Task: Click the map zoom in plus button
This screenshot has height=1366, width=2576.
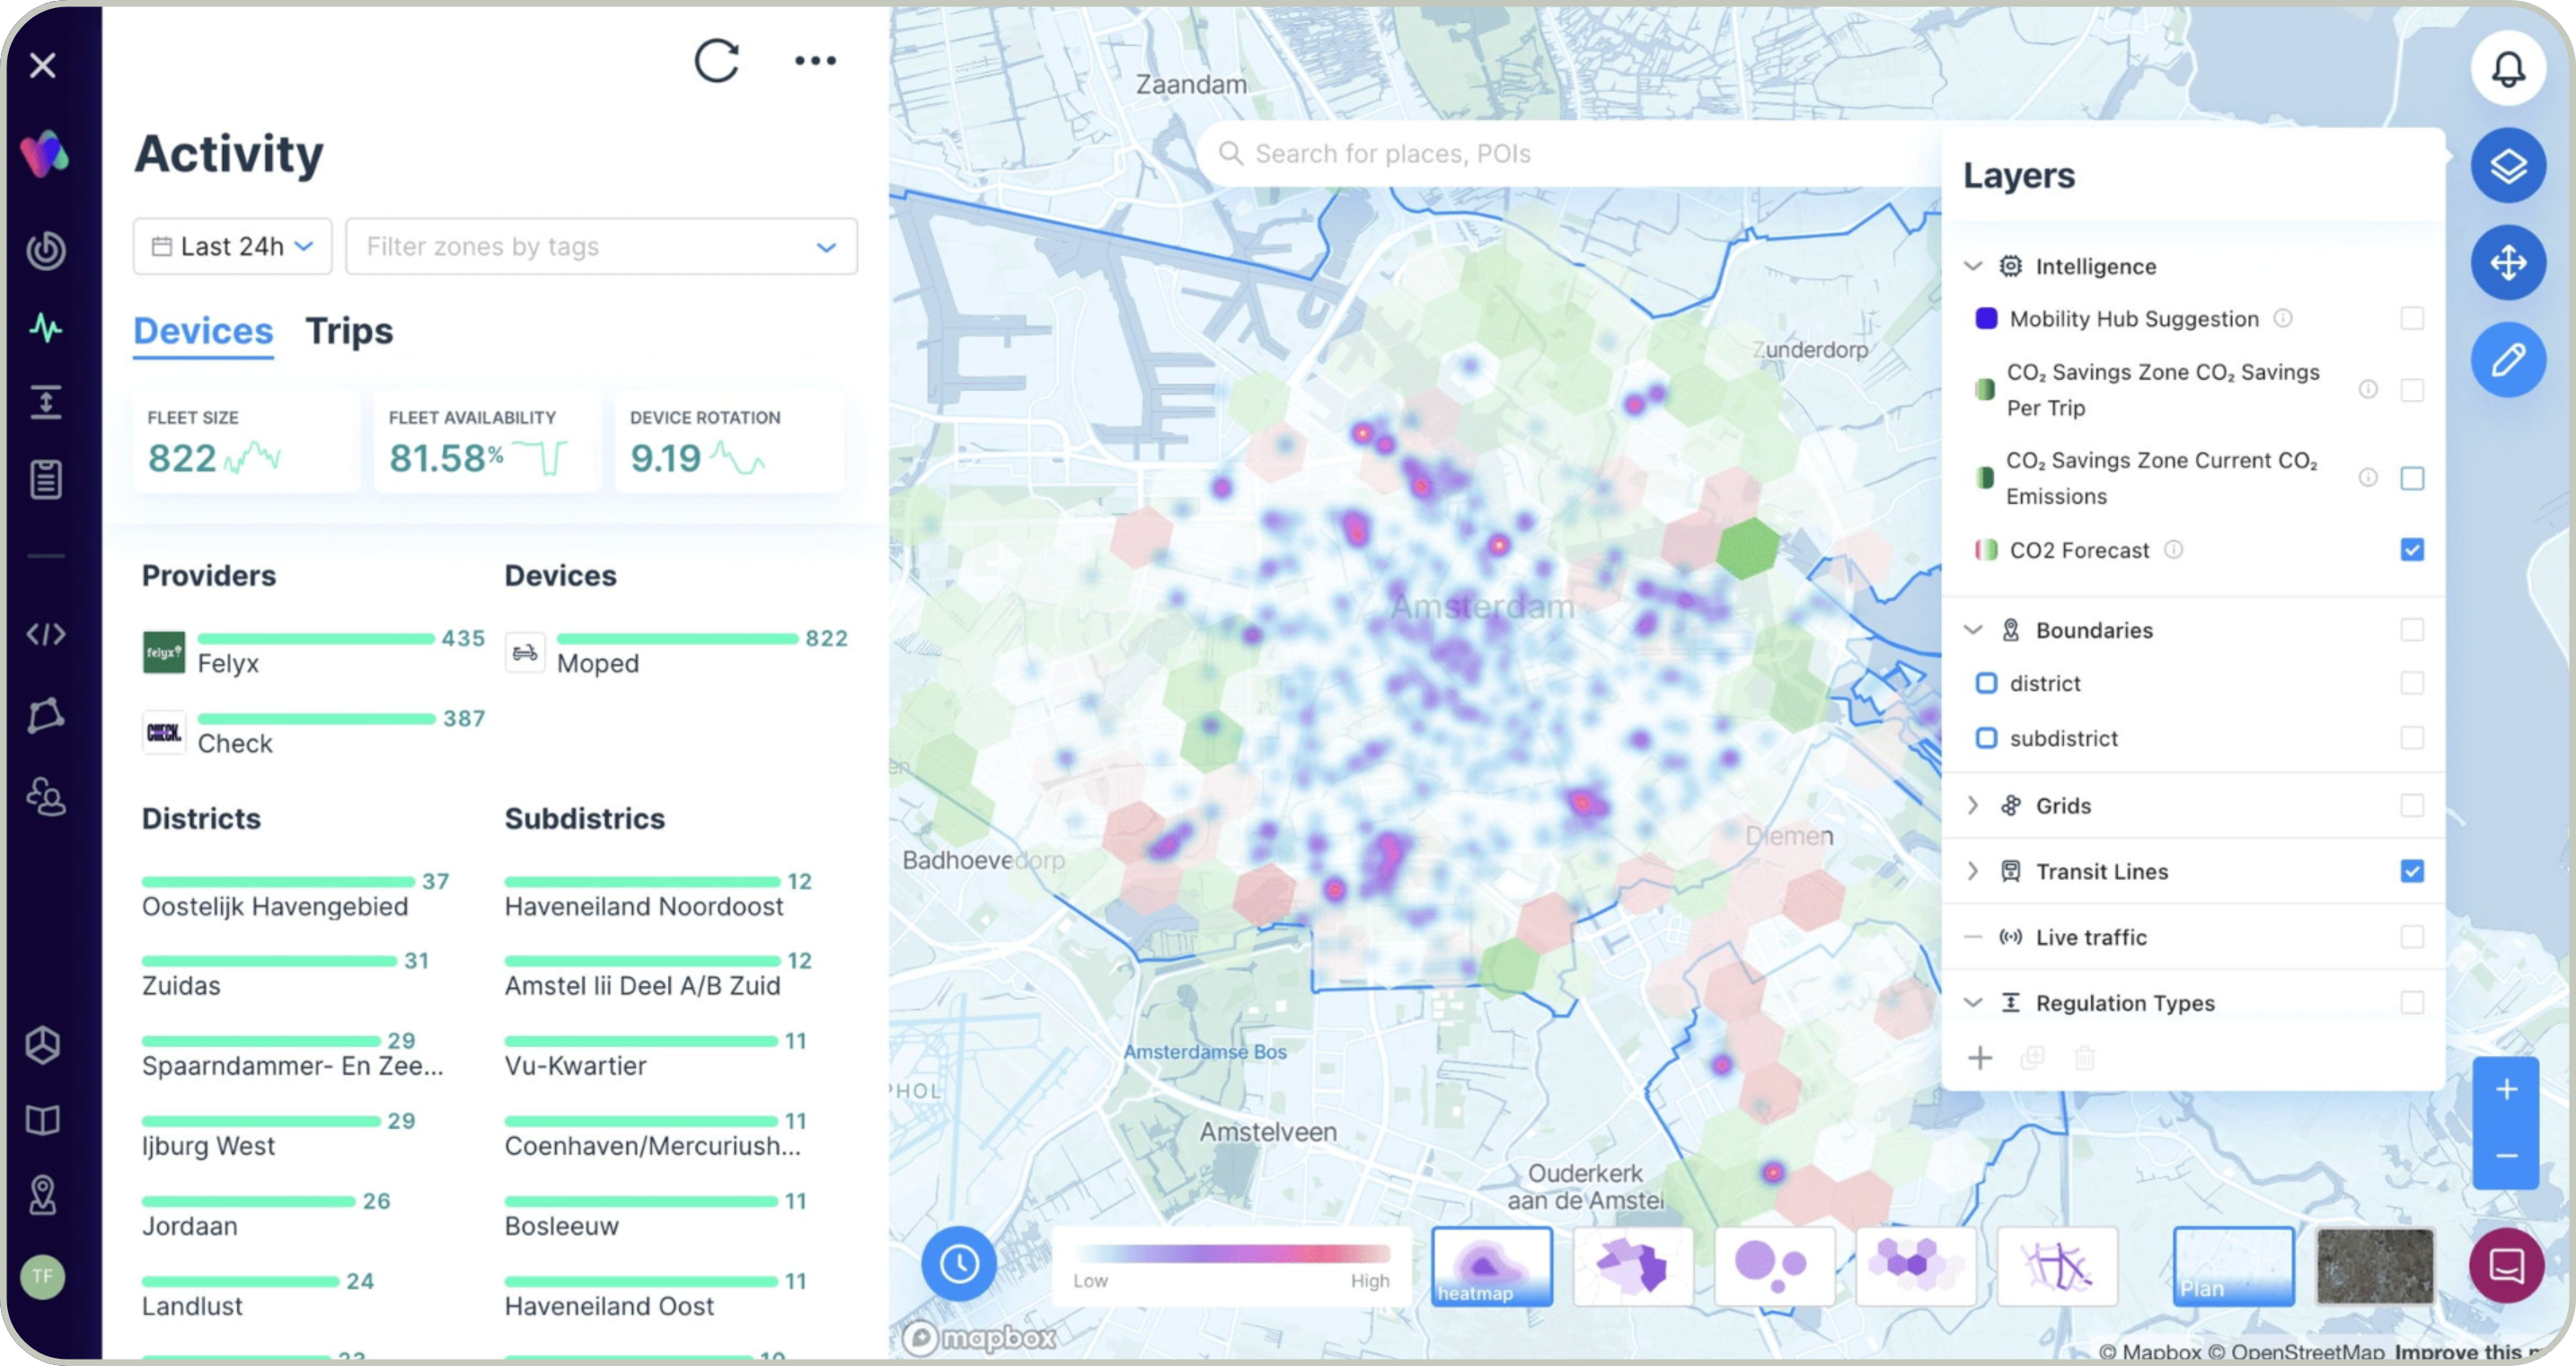Action: coord(2505,1090)
